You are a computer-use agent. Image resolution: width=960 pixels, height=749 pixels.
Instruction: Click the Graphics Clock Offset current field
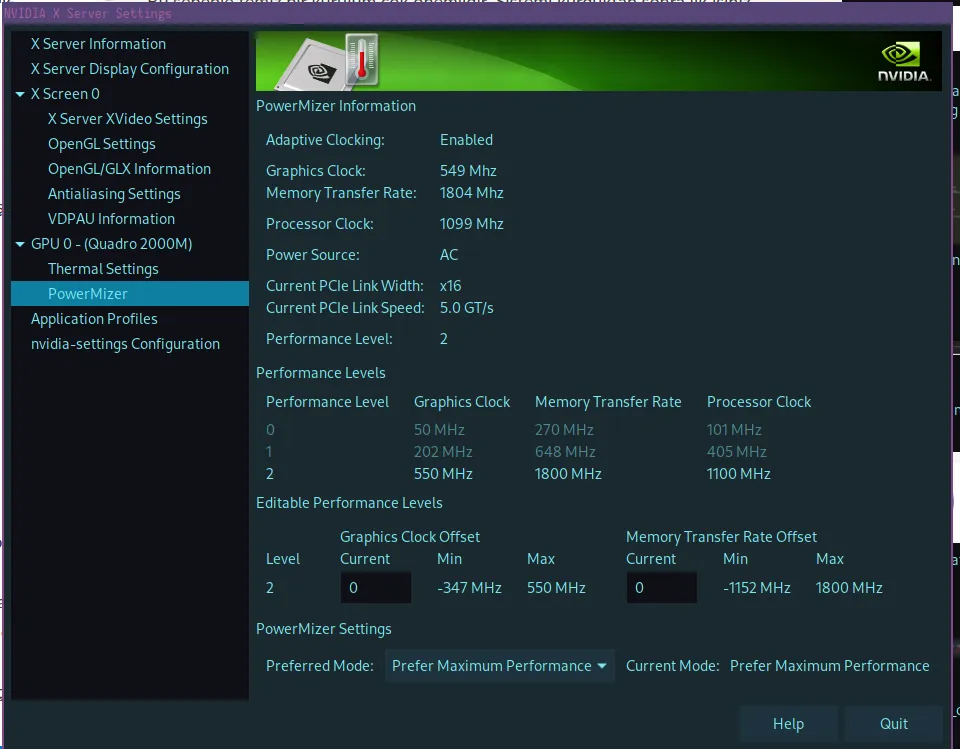pos(375,588)
